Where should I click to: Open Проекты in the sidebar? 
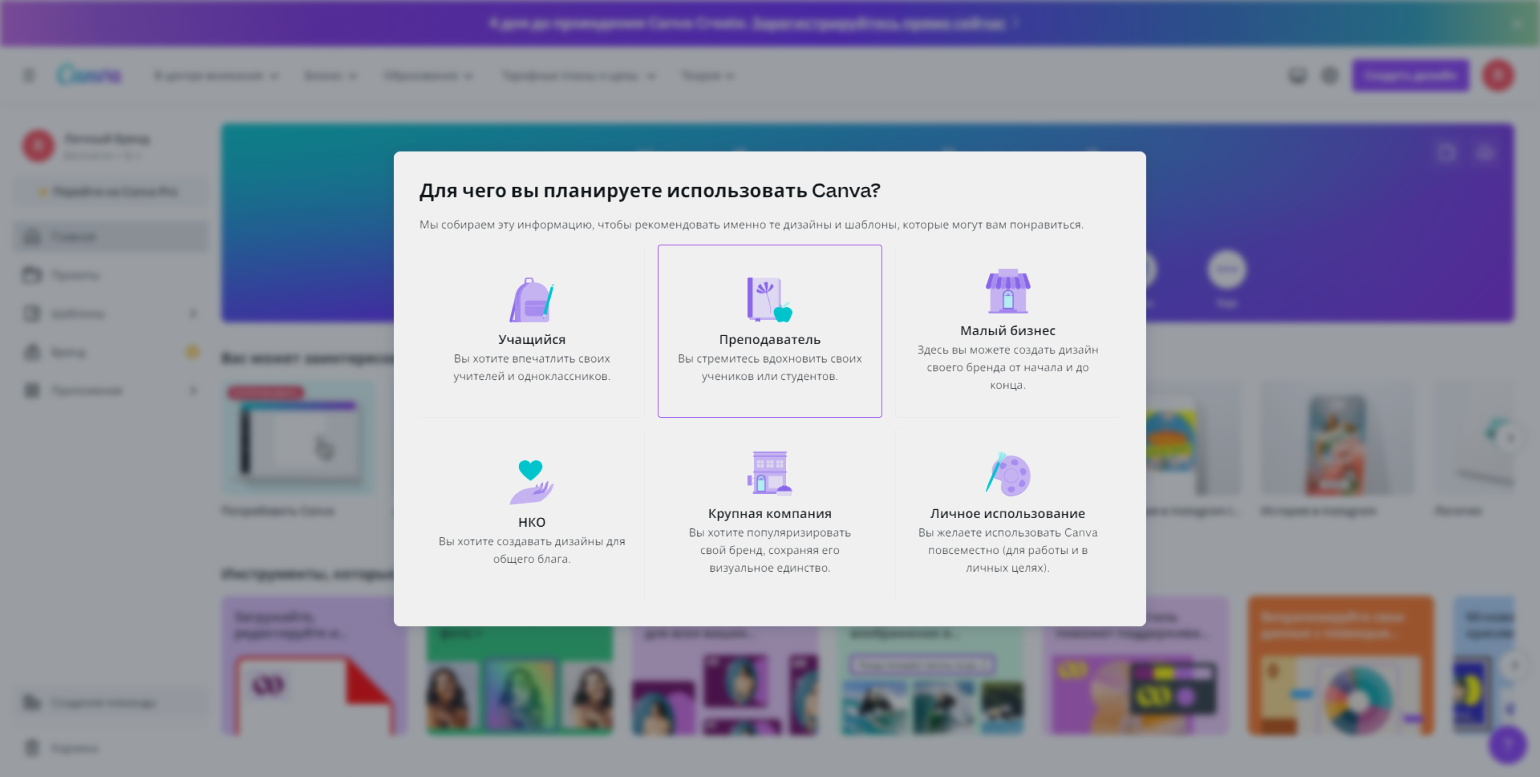tap(110, 275)
